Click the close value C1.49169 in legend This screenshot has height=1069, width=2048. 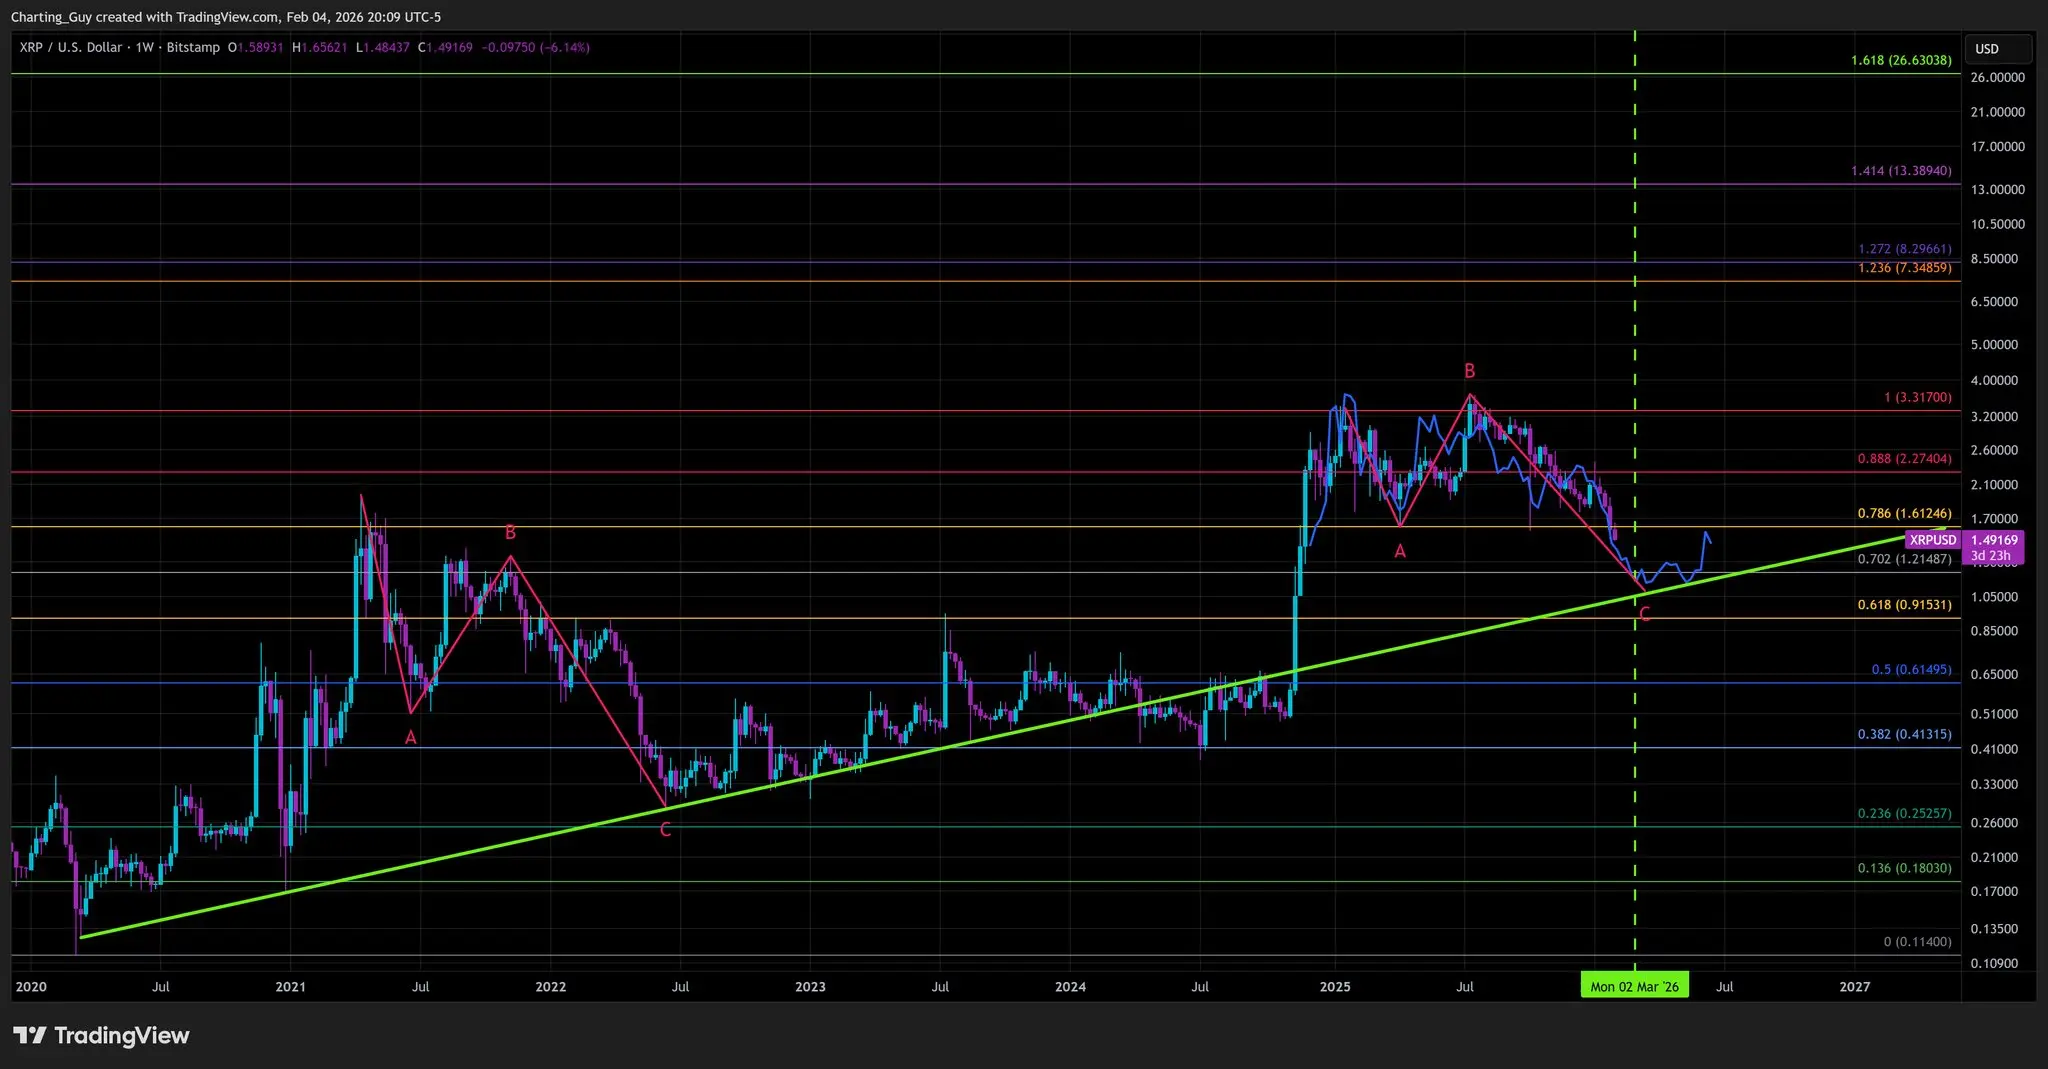[x=443, y=47]
